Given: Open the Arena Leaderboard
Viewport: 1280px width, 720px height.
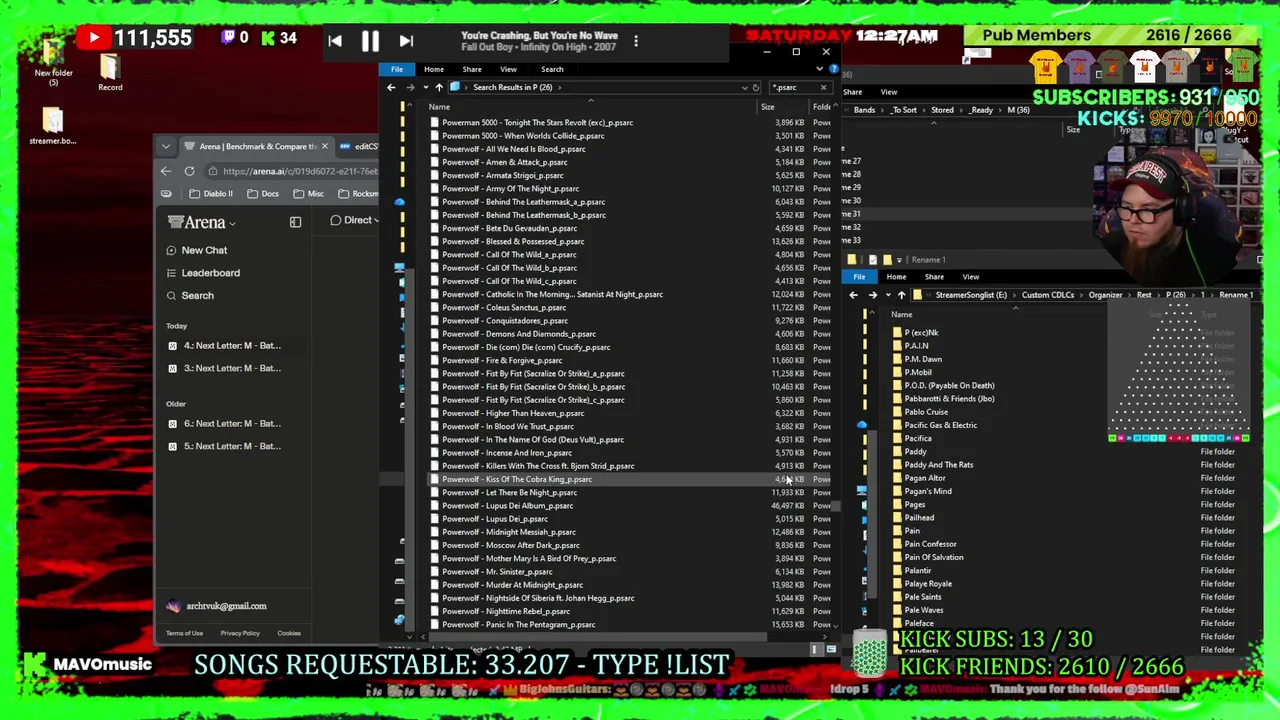Looking at the screenshot, I should pyautogui.click(x=203, y=273).
